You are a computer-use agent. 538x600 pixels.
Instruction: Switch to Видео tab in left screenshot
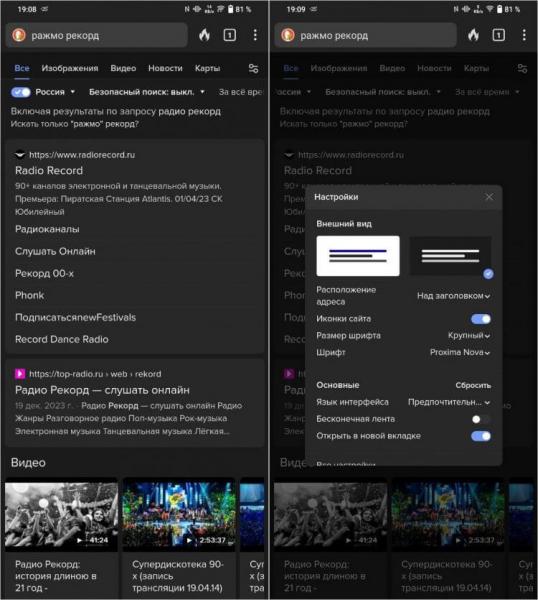coord(123,68)
